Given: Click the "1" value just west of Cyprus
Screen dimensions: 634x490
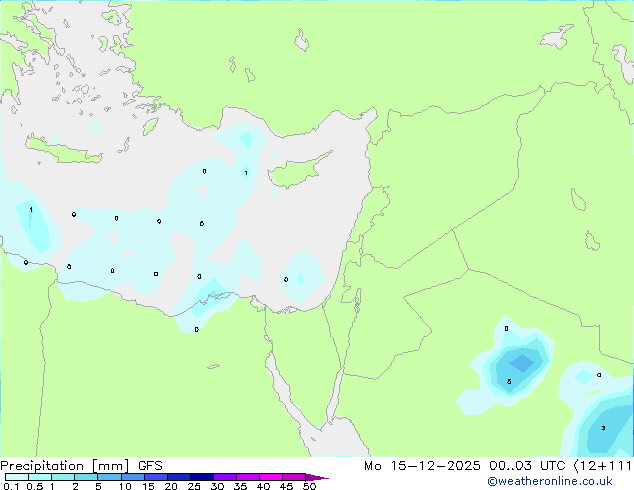Looking at the screenshot, I should (x=246, y=173).
